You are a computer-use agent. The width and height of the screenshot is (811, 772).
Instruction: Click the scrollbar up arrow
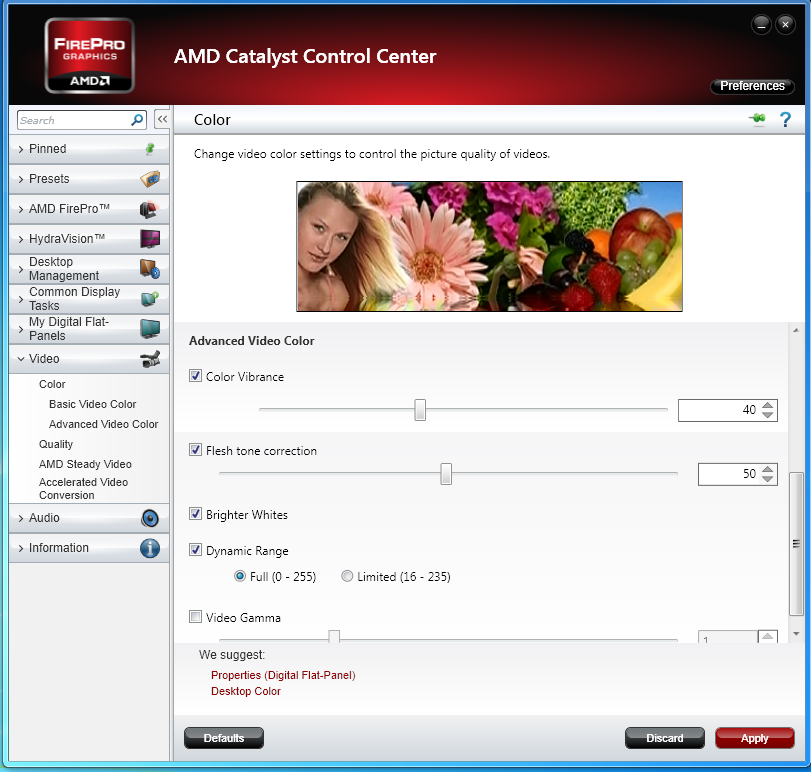pos(796,330)
